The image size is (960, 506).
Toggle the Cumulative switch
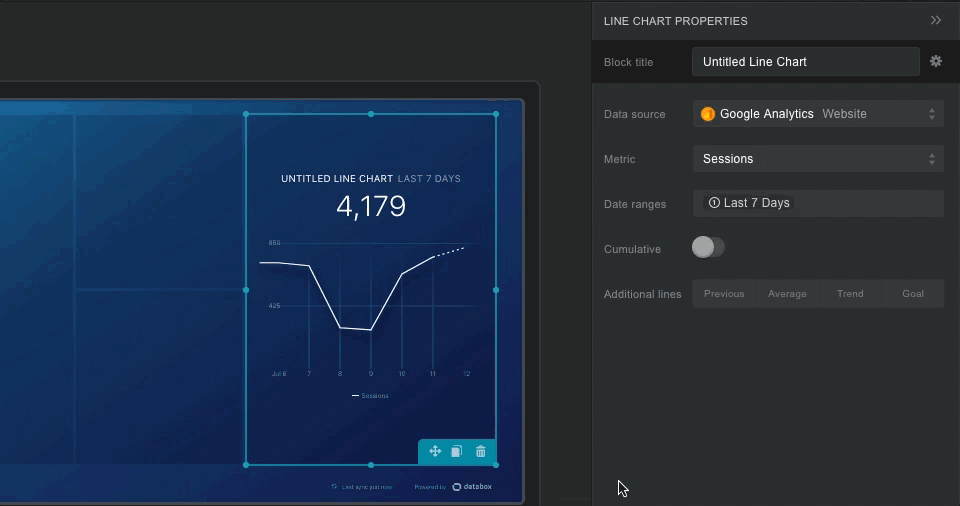click(708, 247)
